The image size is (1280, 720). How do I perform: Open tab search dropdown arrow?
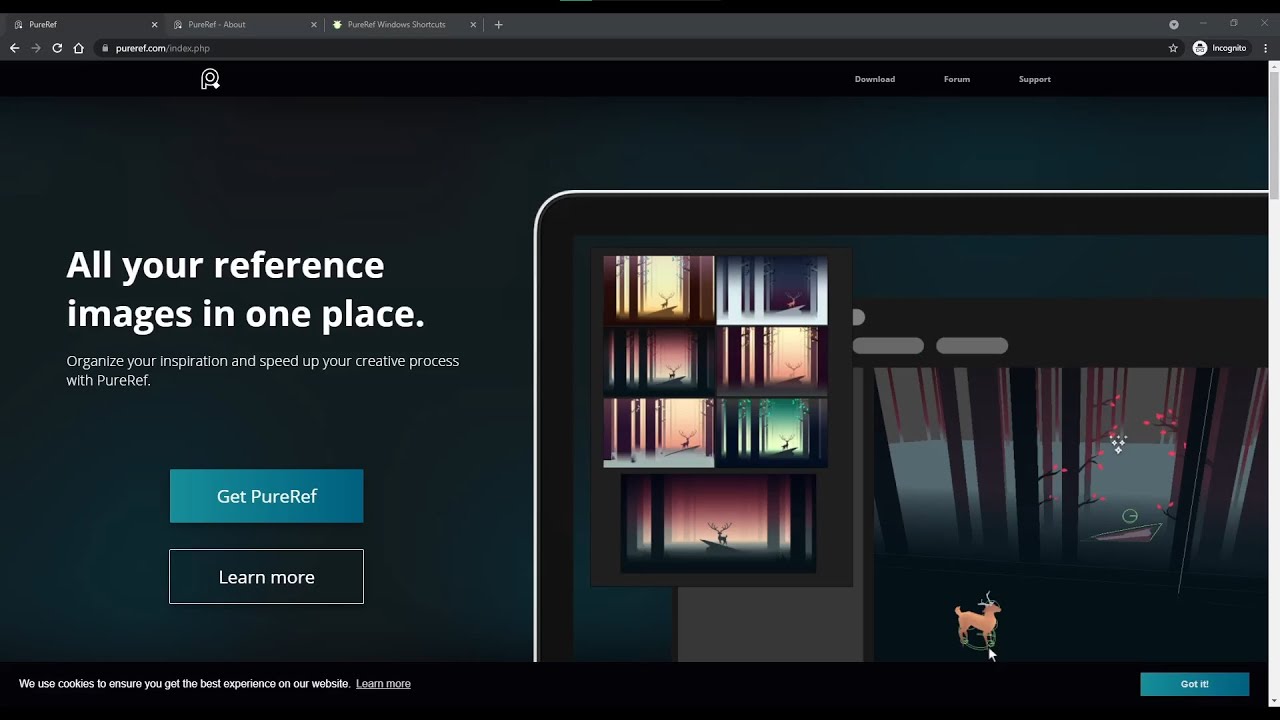tap(1174, 24)
